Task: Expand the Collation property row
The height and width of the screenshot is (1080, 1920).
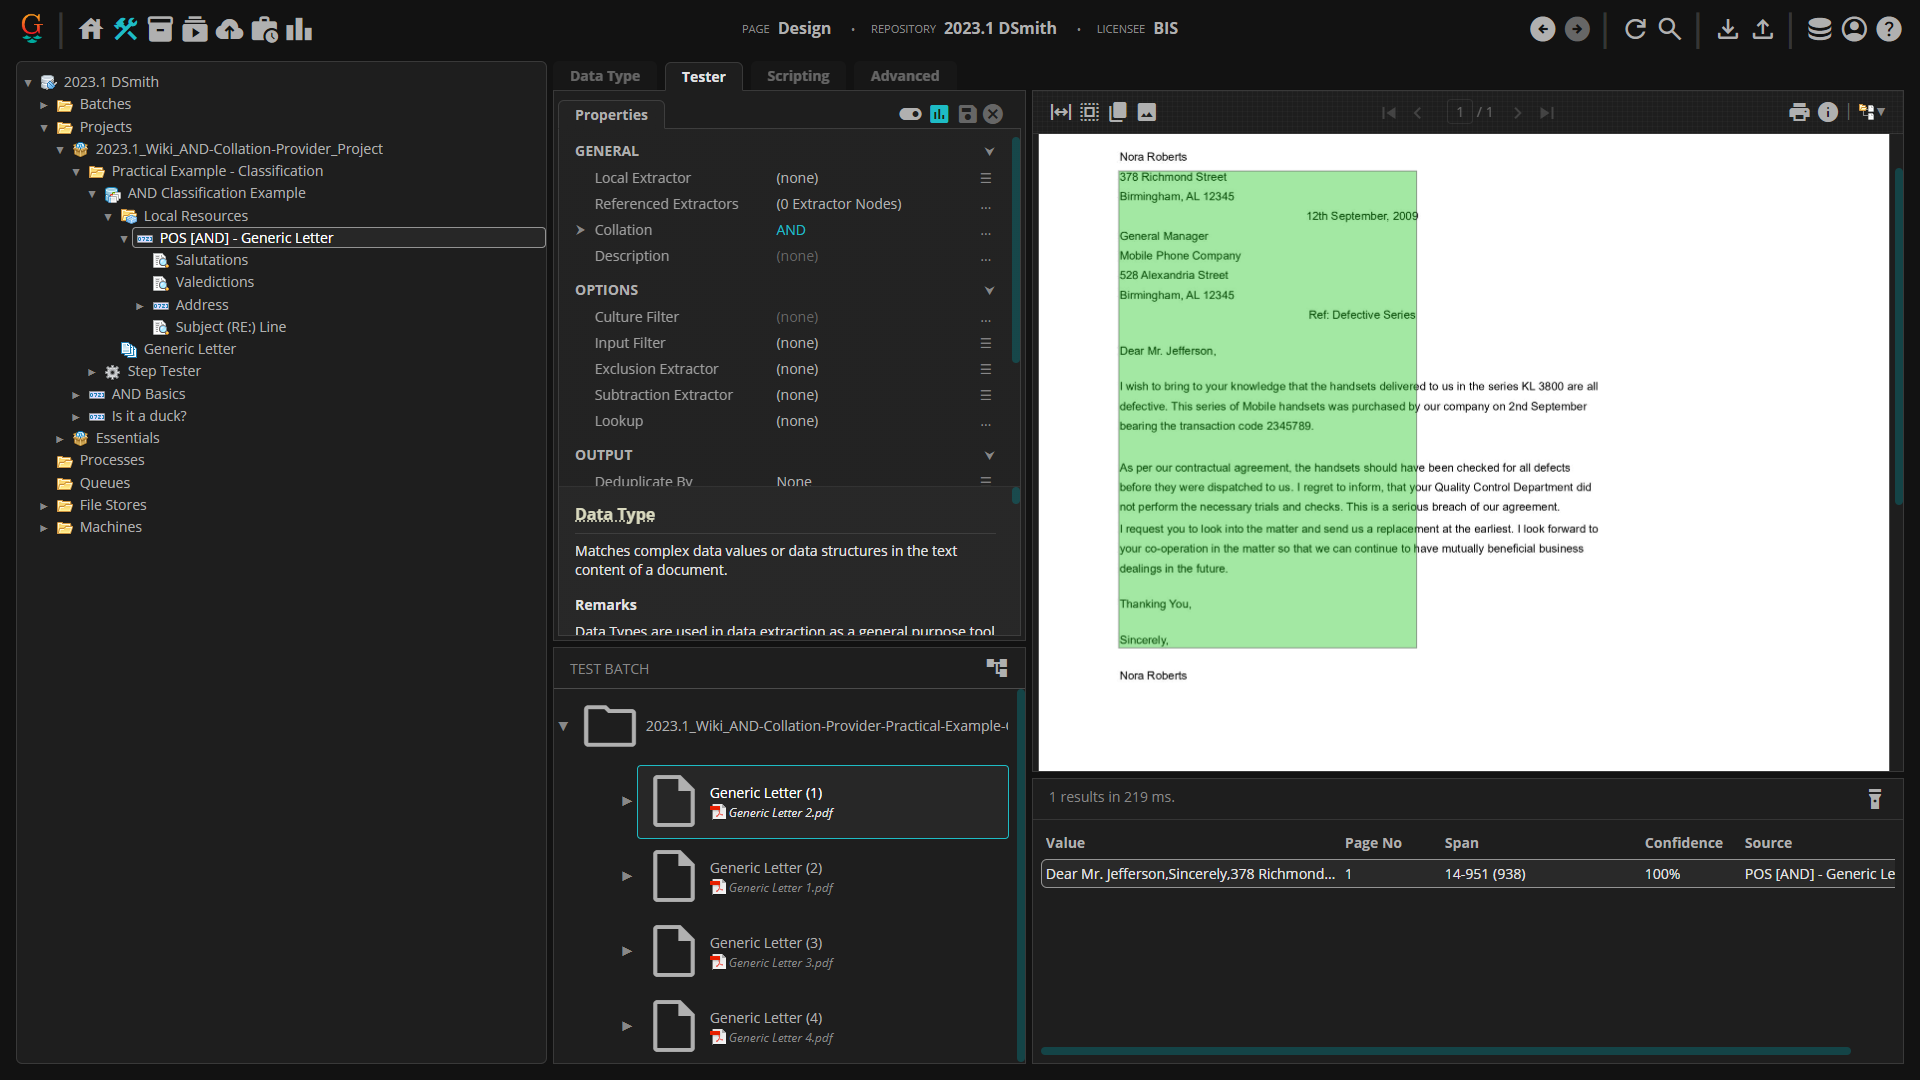Action: pyautogui.click(x=580, y=230)
